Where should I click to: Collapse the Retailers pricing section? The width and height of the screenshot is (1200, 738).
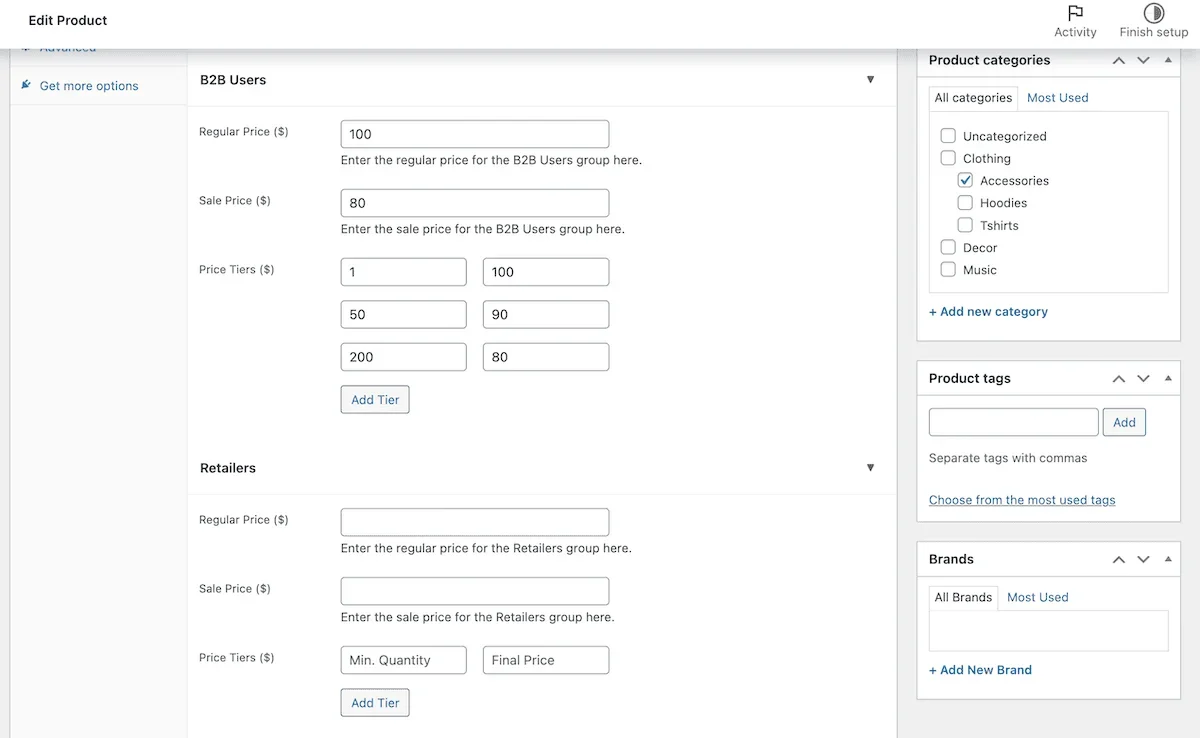(870, 467)
